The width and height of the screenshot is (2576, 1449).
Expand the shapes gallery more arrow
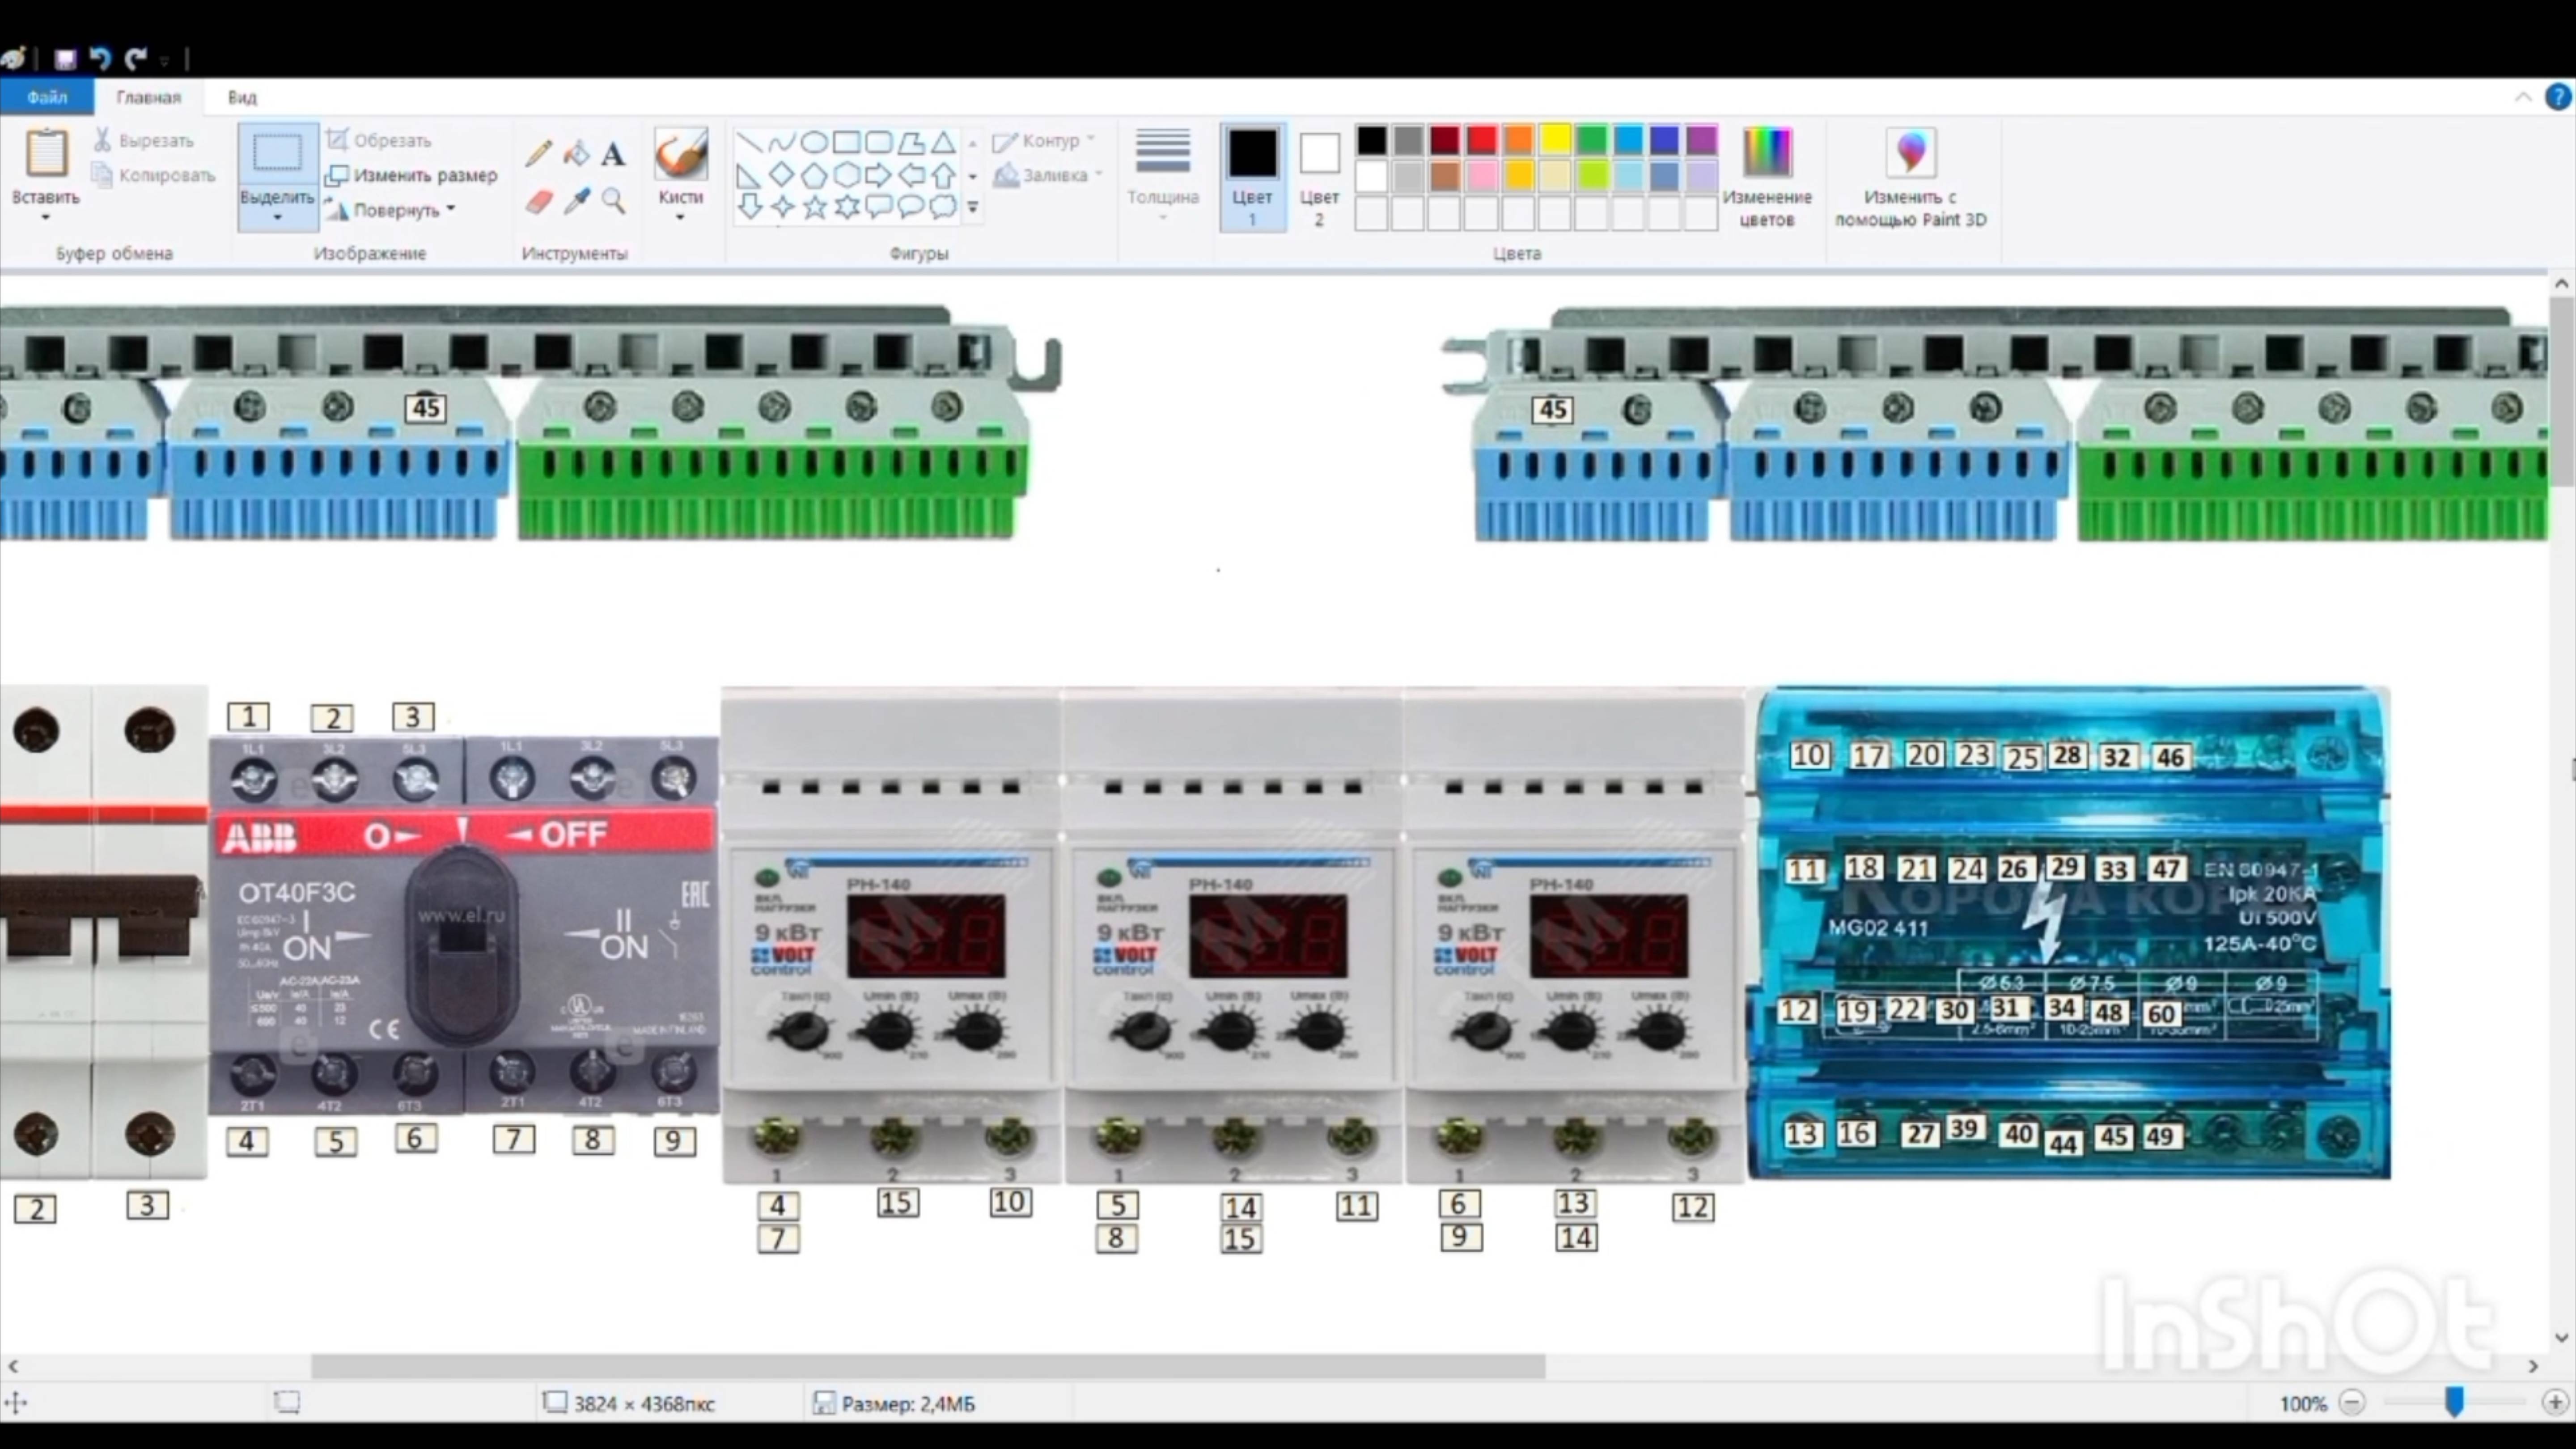(973, 208)
